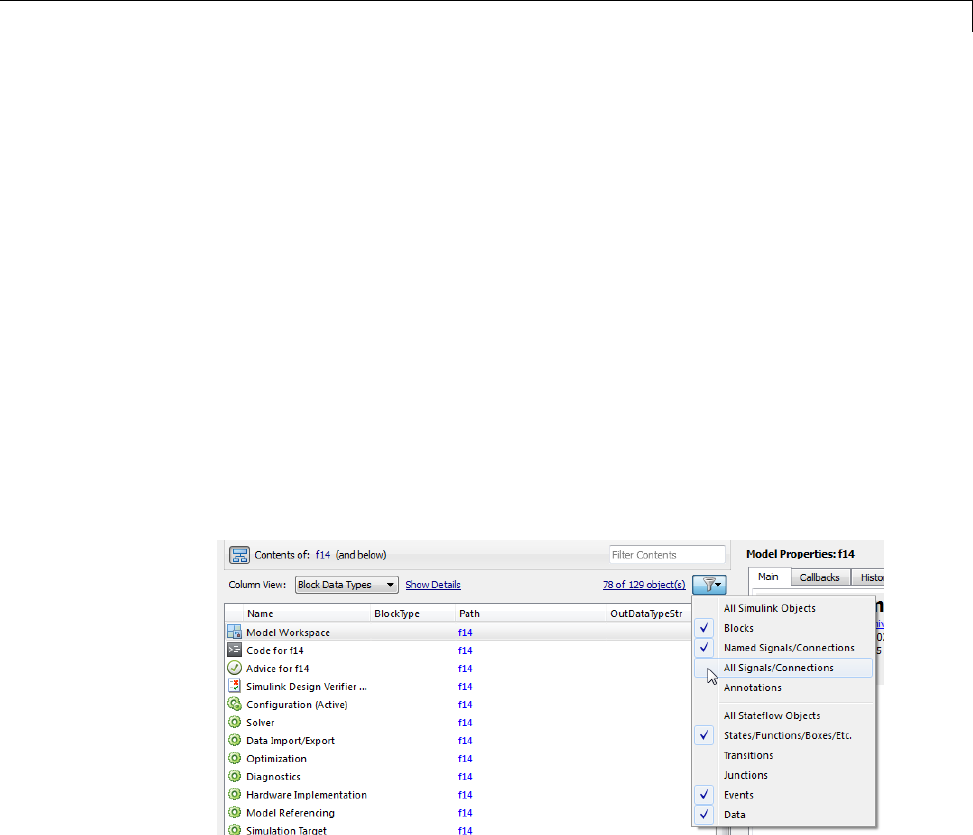Uncheck the Data filter option

coord(783,815)
